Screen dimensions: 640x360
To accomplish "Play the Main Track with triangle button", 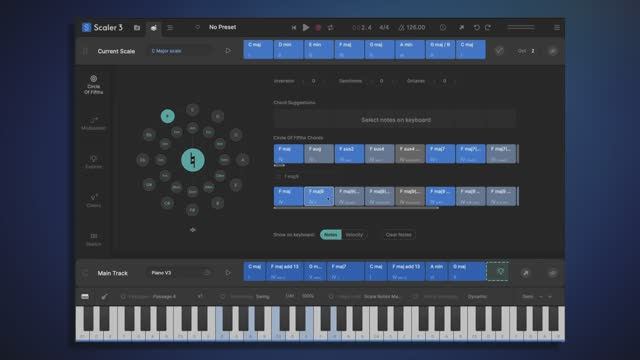I will pyautogui.click(x=228, y=273).
